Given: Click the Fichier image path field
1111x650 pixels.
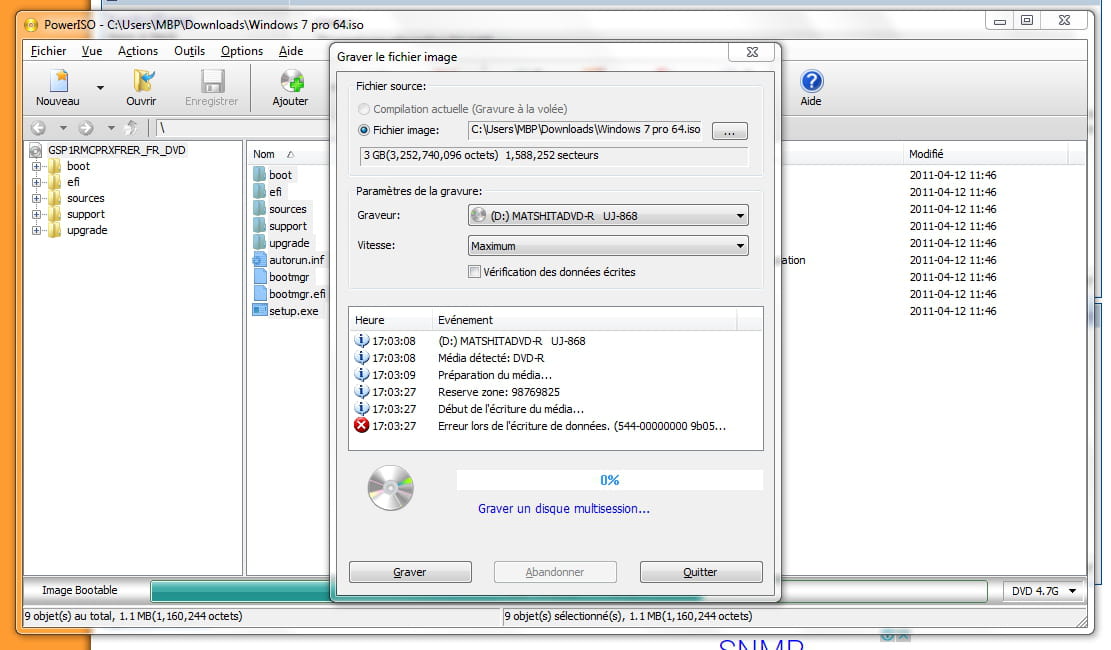Looking at the screenshot, I should click(x=585, y=130).
